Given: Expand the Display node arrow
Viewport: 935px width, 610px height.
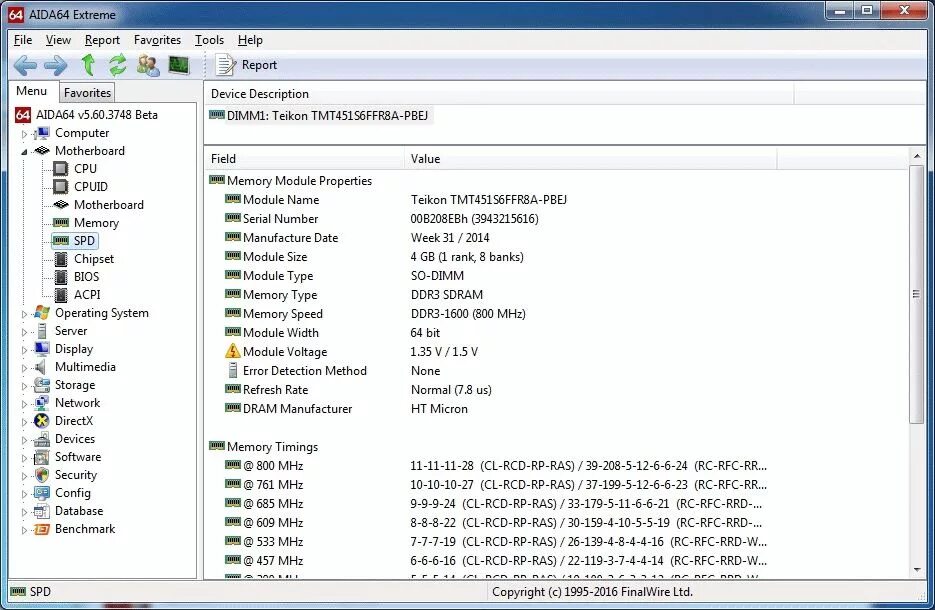Looking at the screenshot, I should click(24, 350).
